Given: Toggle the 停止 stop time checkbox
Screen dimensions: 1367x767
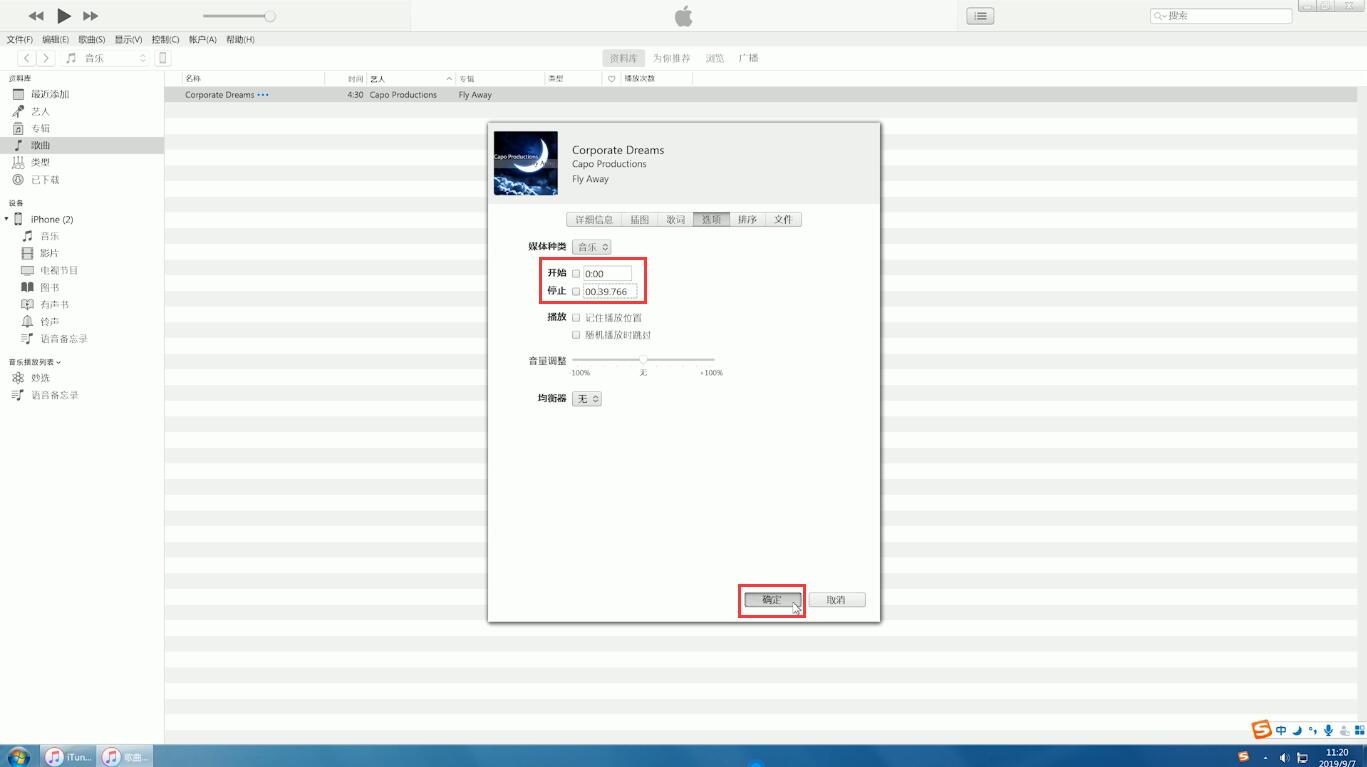Looking at the screenshot, I should pos(576,292).
